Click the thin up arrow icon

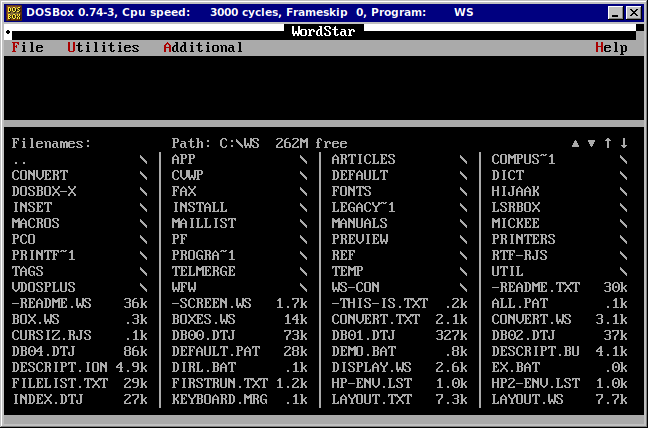pyautogui.click(x=607, y=144)
